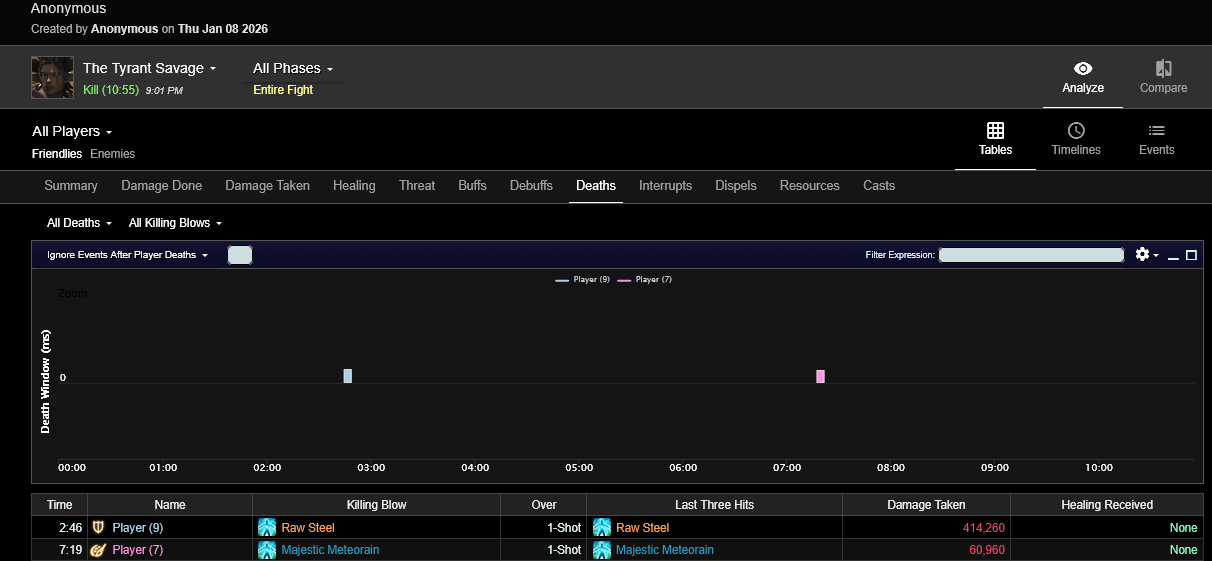This screenshot has height=561, width=1212.
Task: Click the box beside Ignore Events dropdown
Action: [240, 255]
